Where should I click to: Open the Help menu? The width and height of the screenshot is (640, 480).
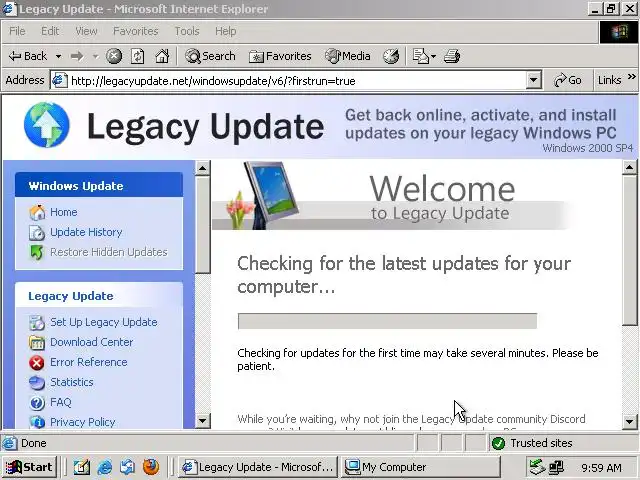225,31
